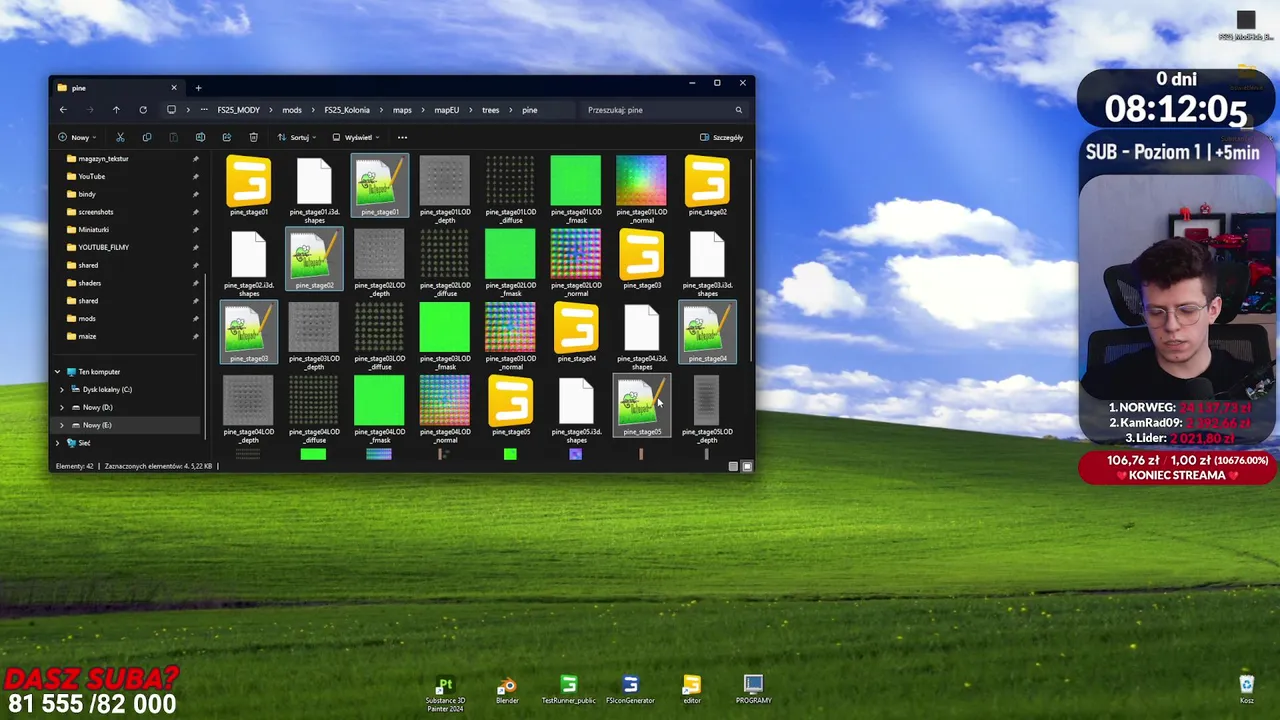Cut selected files with scissors icon
The width and height of the screenshot is (1280, 720).
click(120, 137)
